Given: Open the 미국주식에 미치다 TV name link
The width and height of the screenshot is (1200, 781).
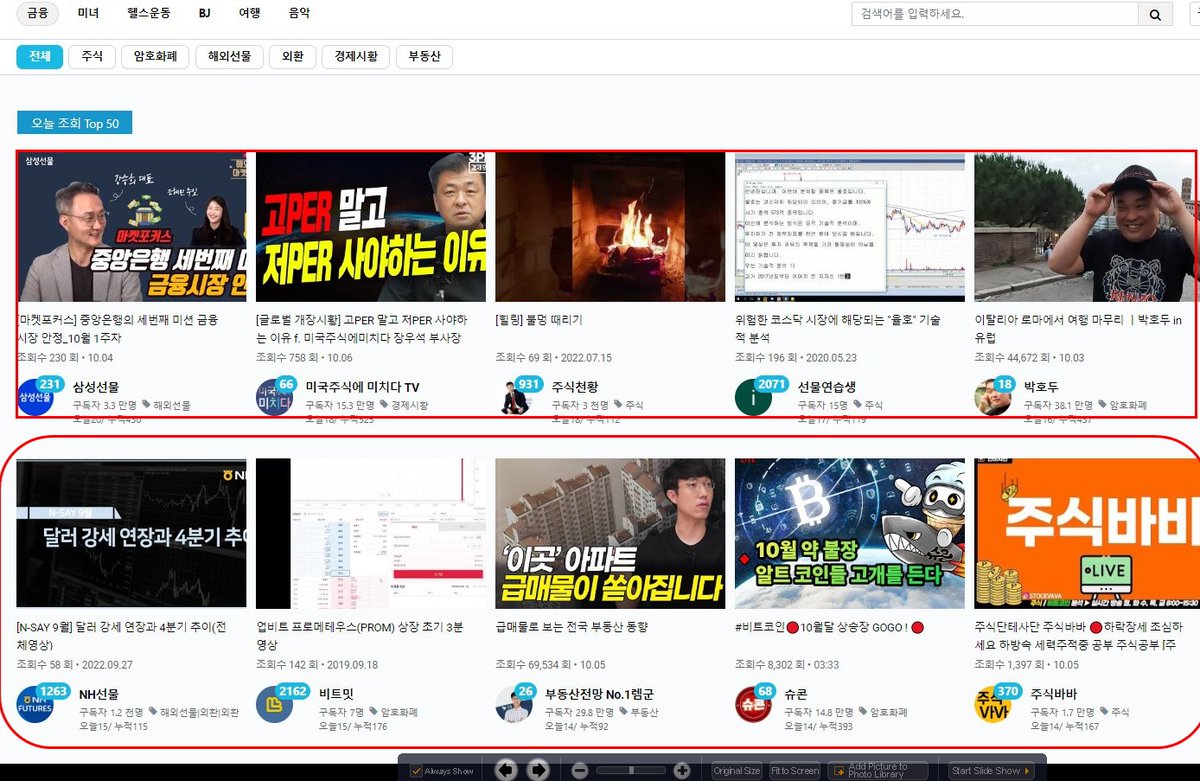Looking at the screenshot, I should [363, 387].
